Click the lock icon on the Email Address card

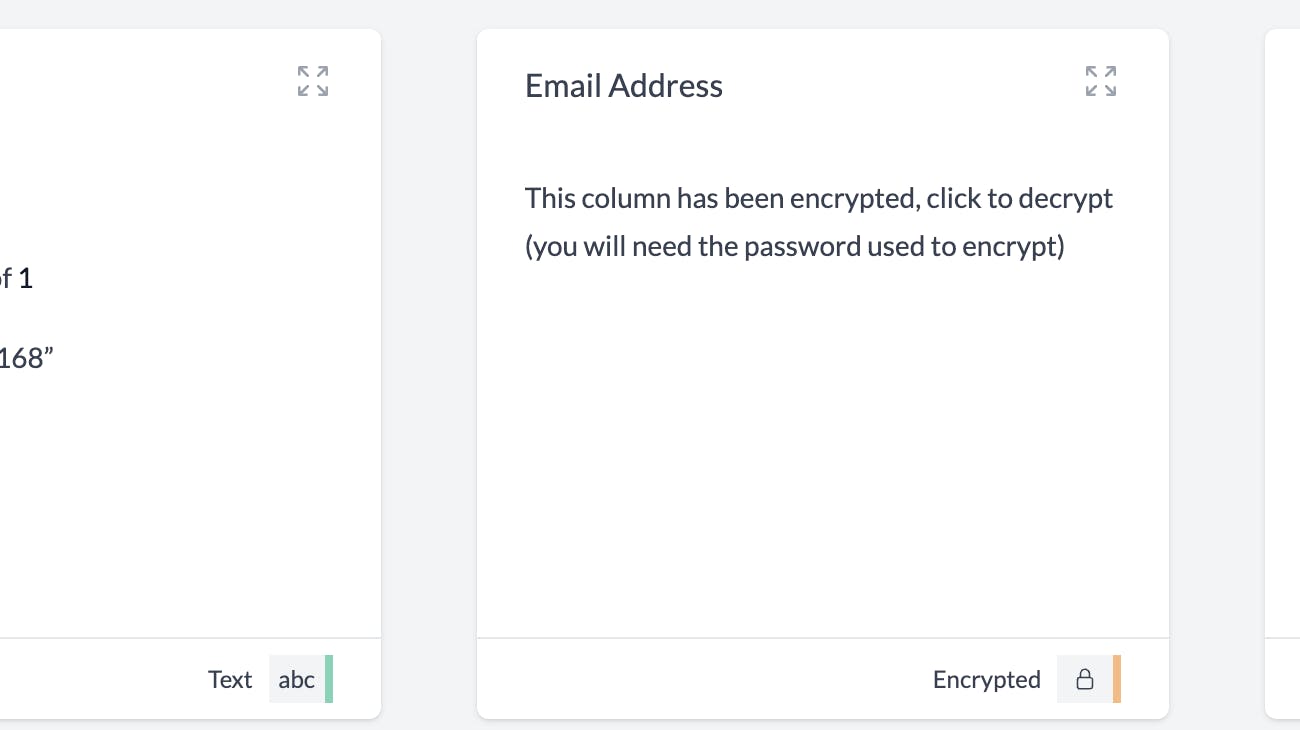[x=1086, y=679]
